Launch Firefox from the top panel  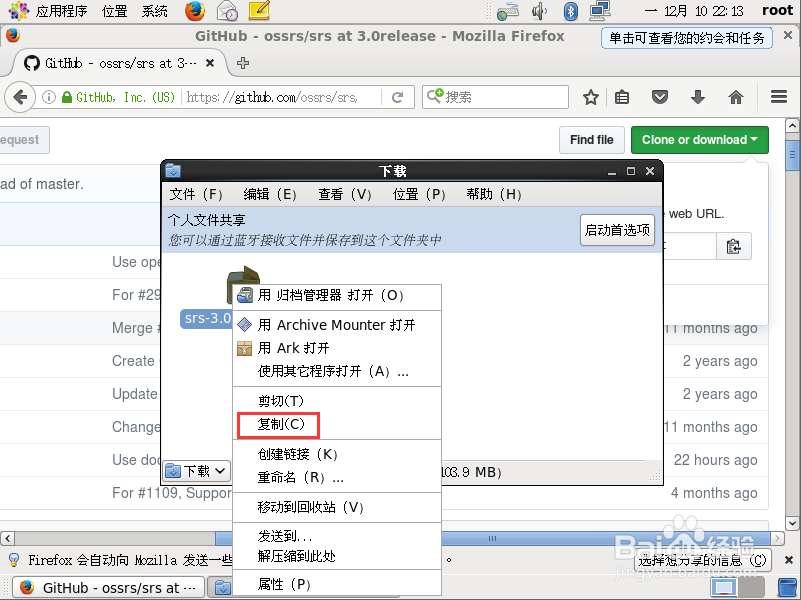tap(195, 11)
